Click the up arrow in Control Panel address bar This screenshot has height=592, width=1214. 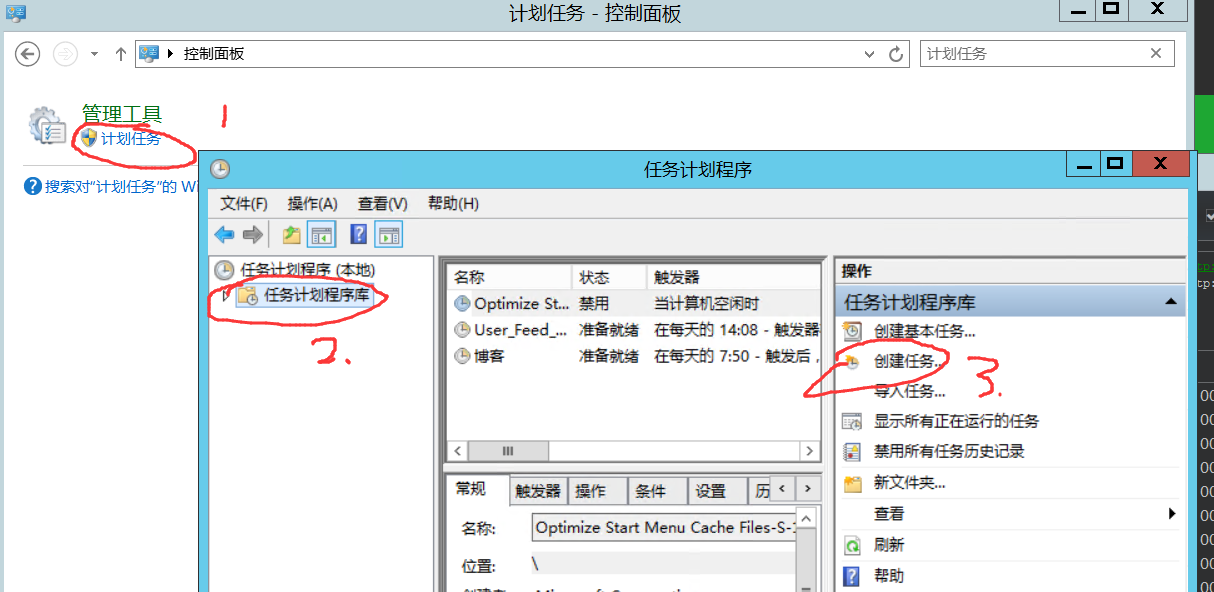(x=121, y=53)
